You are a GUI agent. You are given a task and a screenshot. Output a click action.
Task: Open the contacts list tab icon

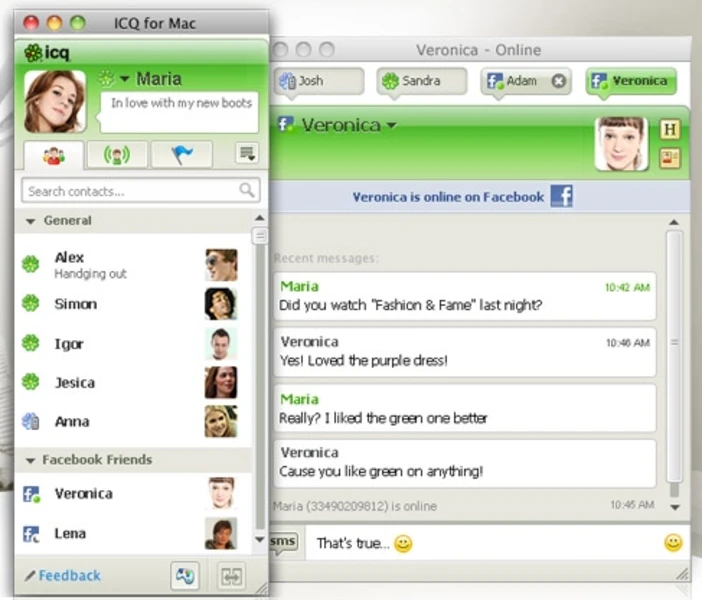coord(55,155)
